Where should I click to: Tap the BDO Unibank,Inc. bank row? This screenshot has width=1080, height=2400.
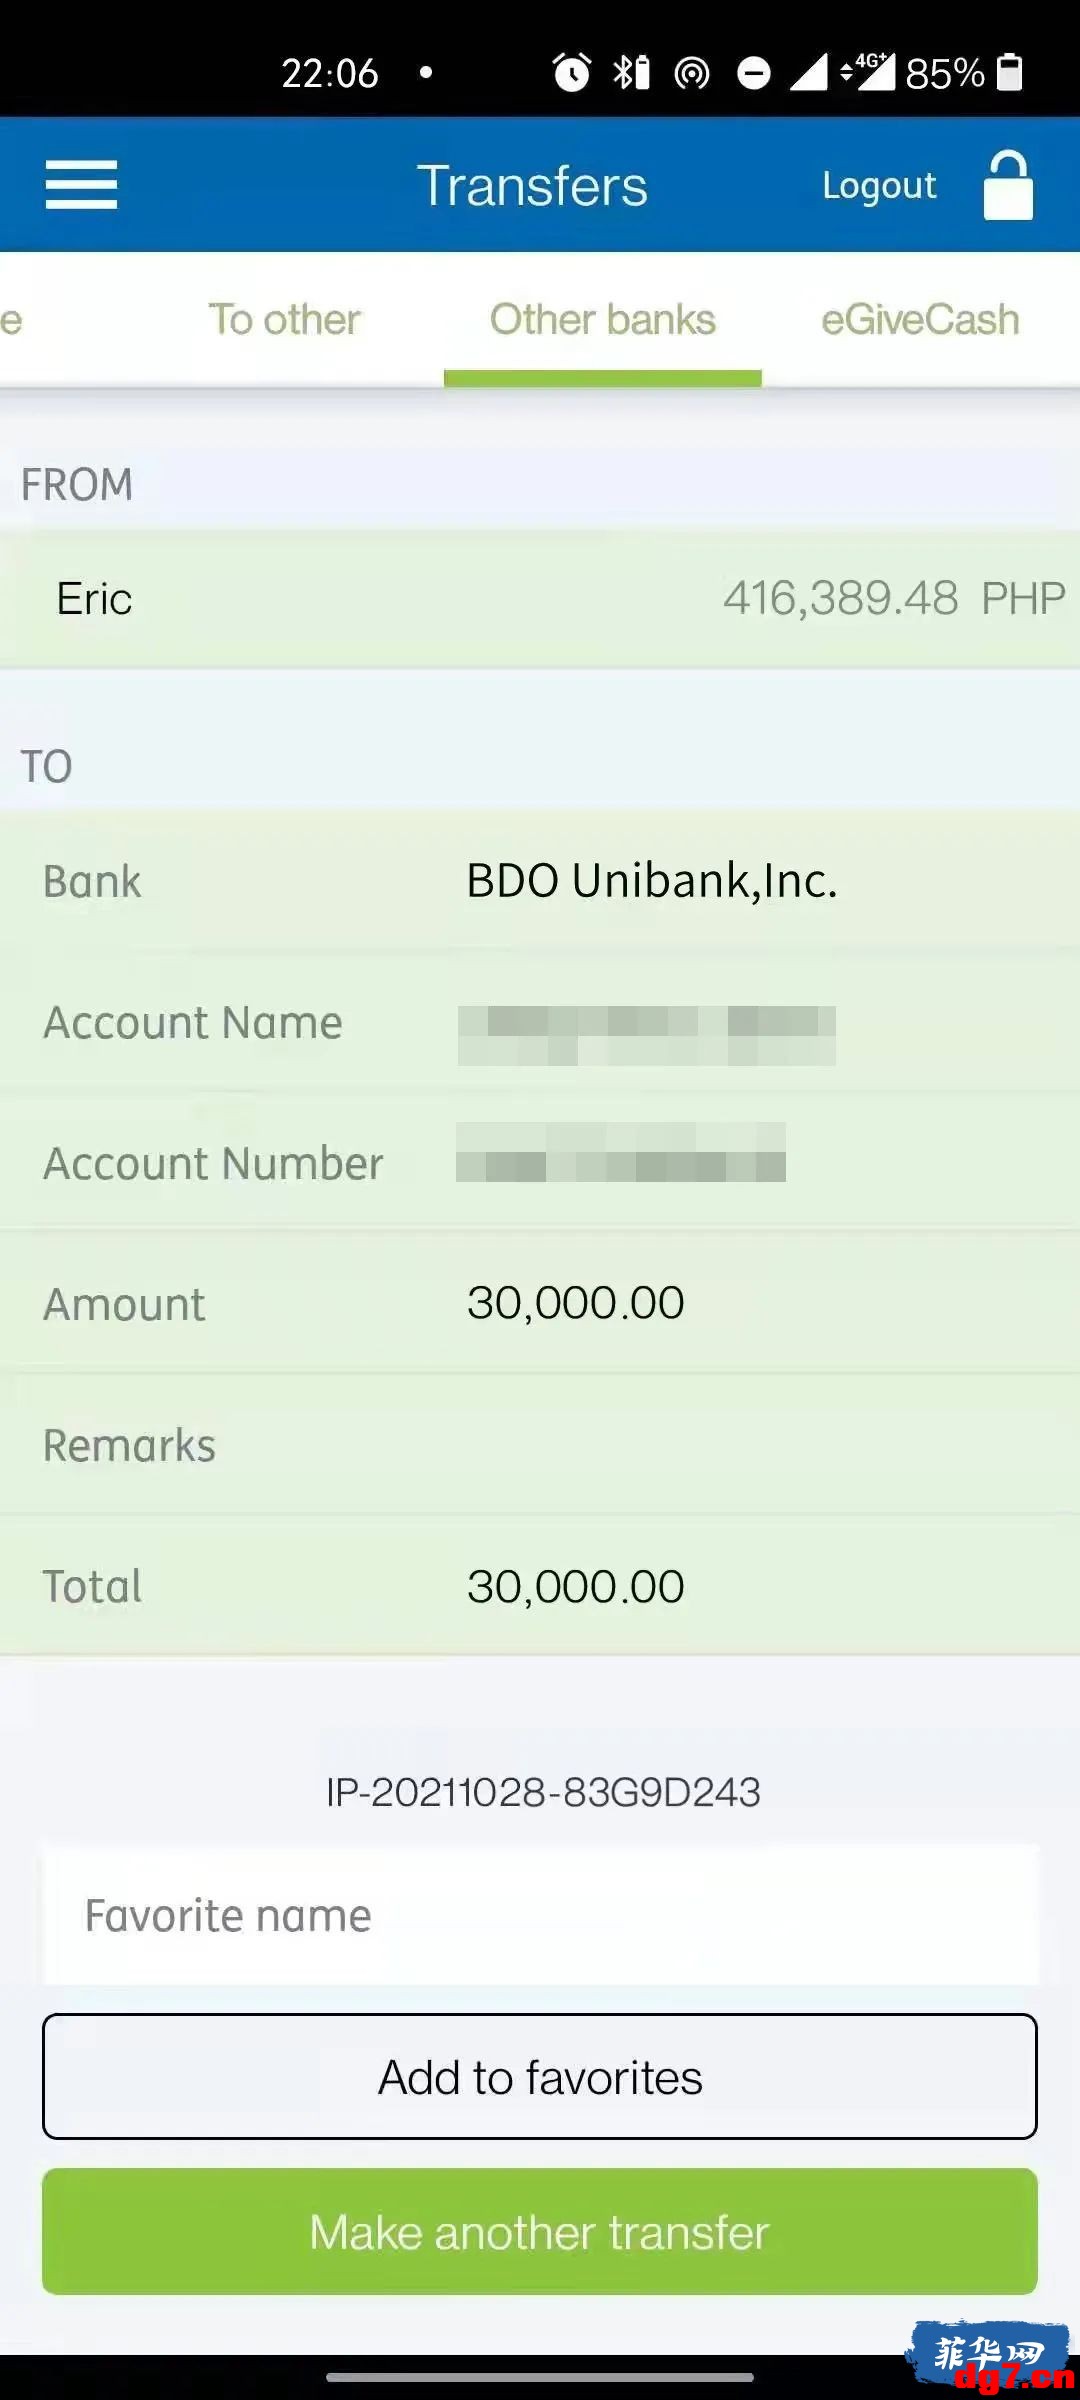tap(540, 881)
